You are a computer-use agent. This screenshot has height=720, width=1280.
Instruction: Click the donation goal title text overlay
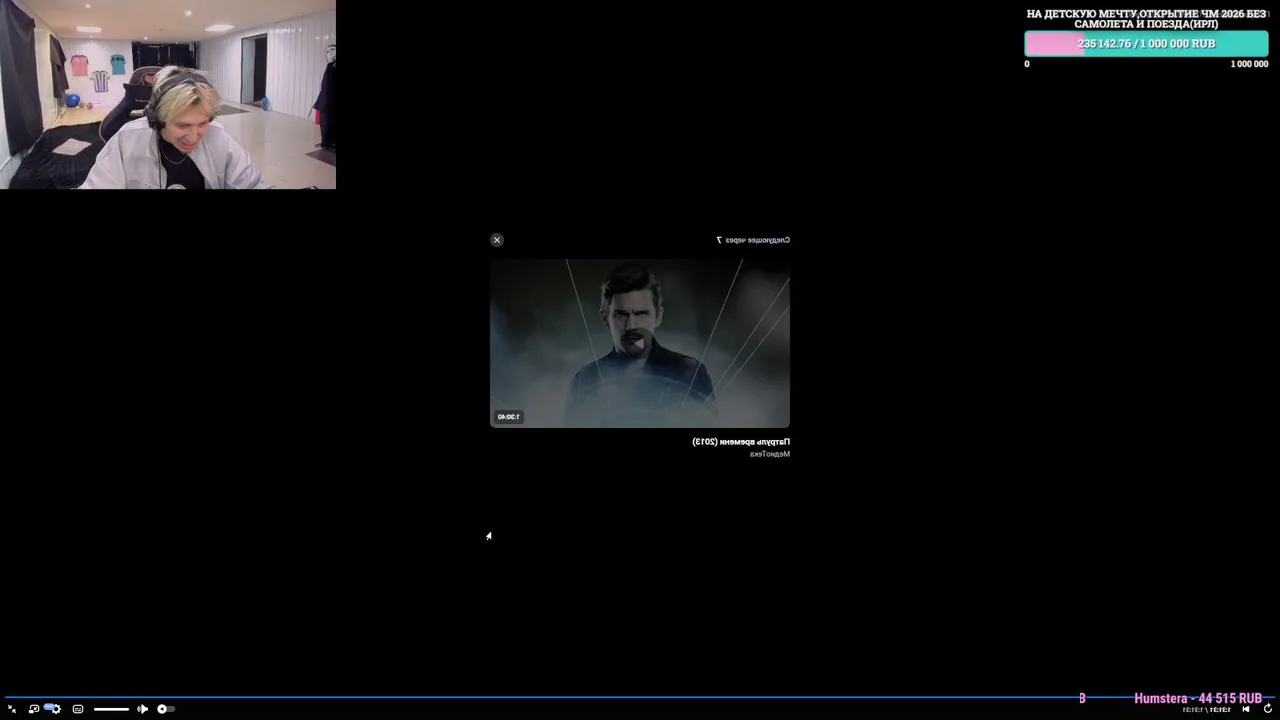tap(1146, 18)
